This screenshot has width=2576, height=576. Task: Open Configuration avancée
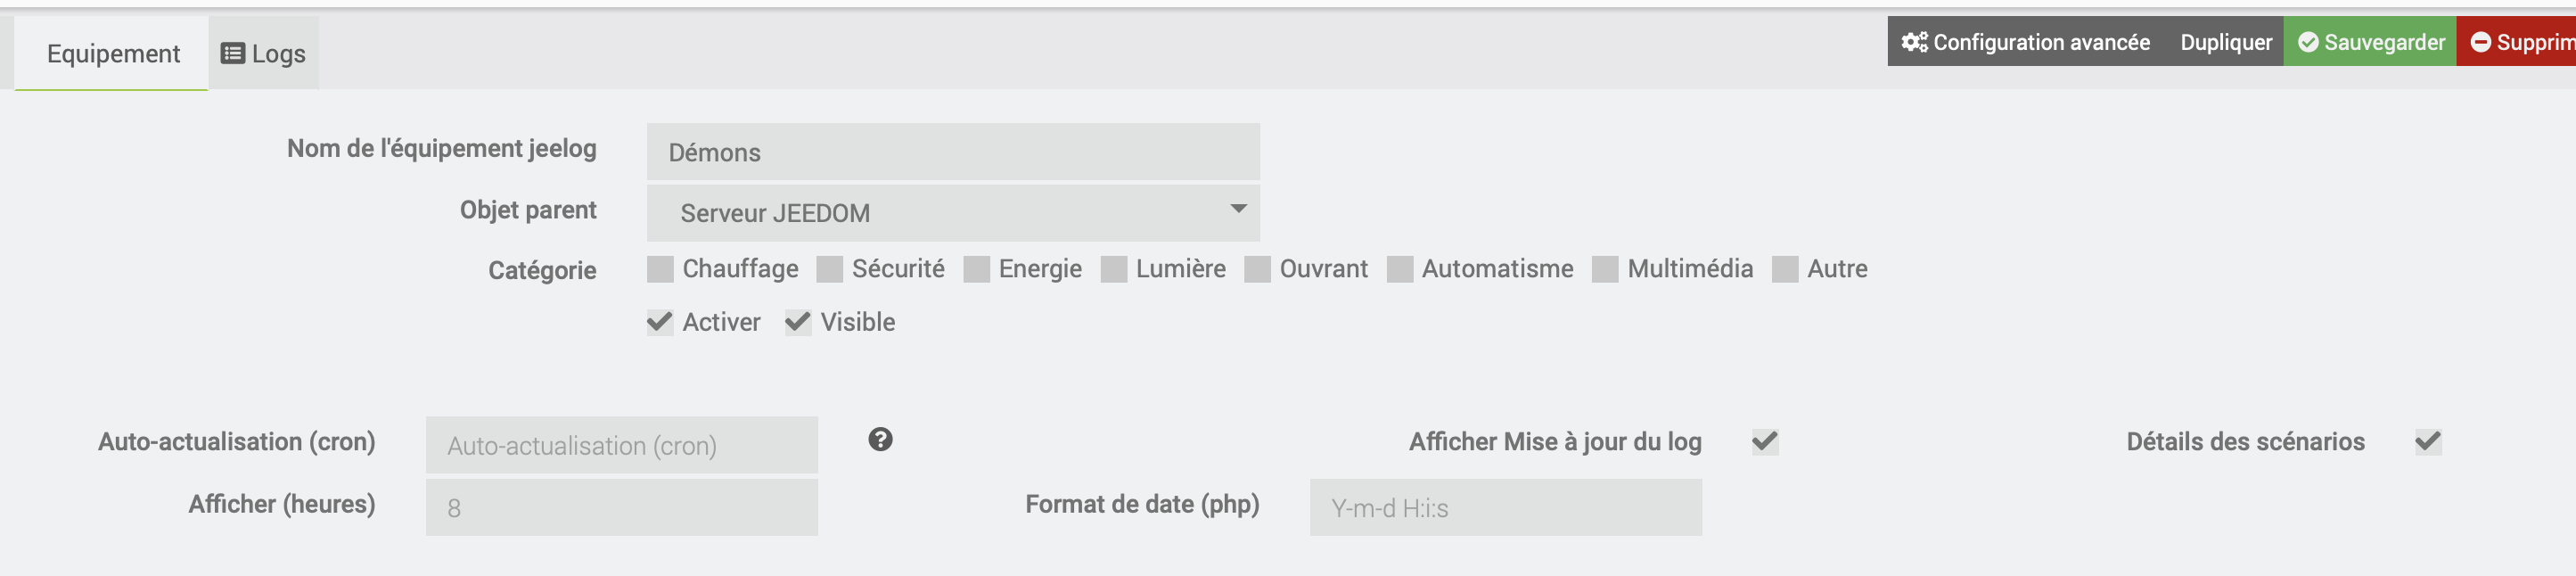pyautogui.click(x=2040, y=42)
